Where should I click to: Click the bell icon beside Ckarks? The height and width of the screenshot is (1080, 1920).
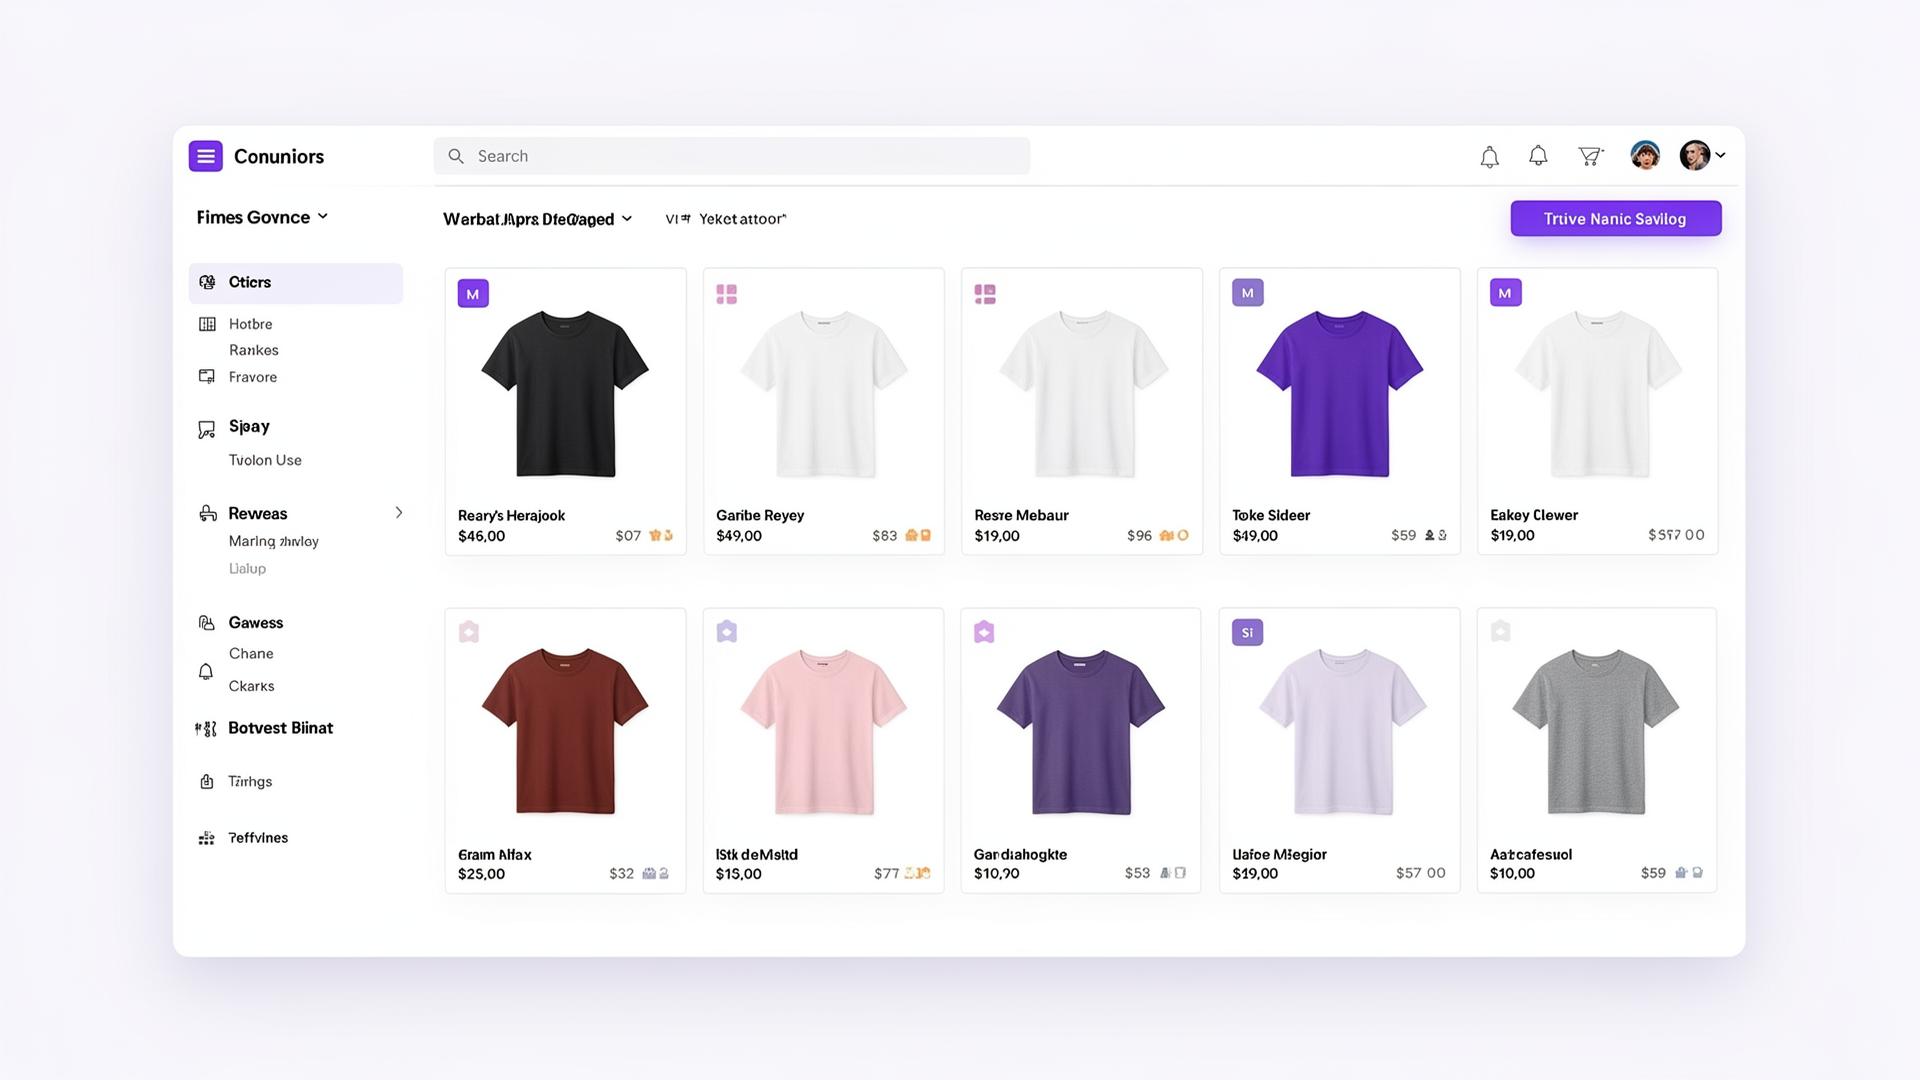point(206,672)
